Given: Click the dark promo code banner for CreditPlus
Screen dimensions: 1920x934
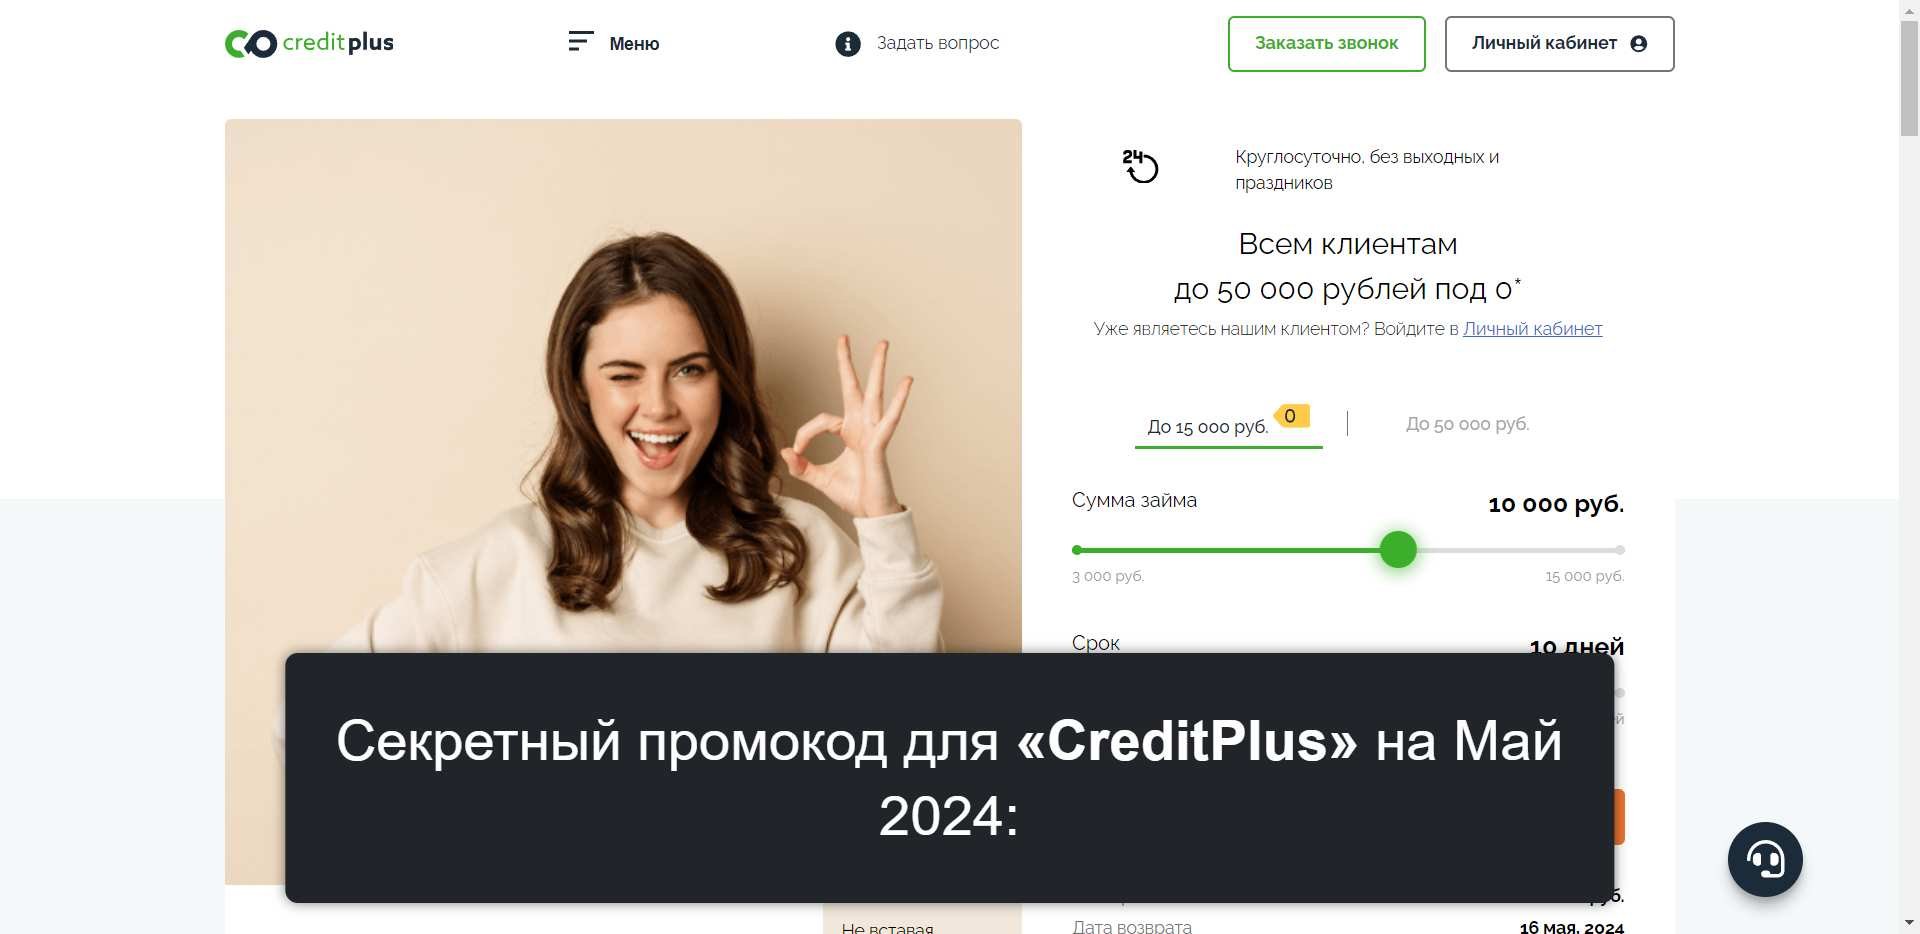Looking at the screenshot, I should (949, 778).
